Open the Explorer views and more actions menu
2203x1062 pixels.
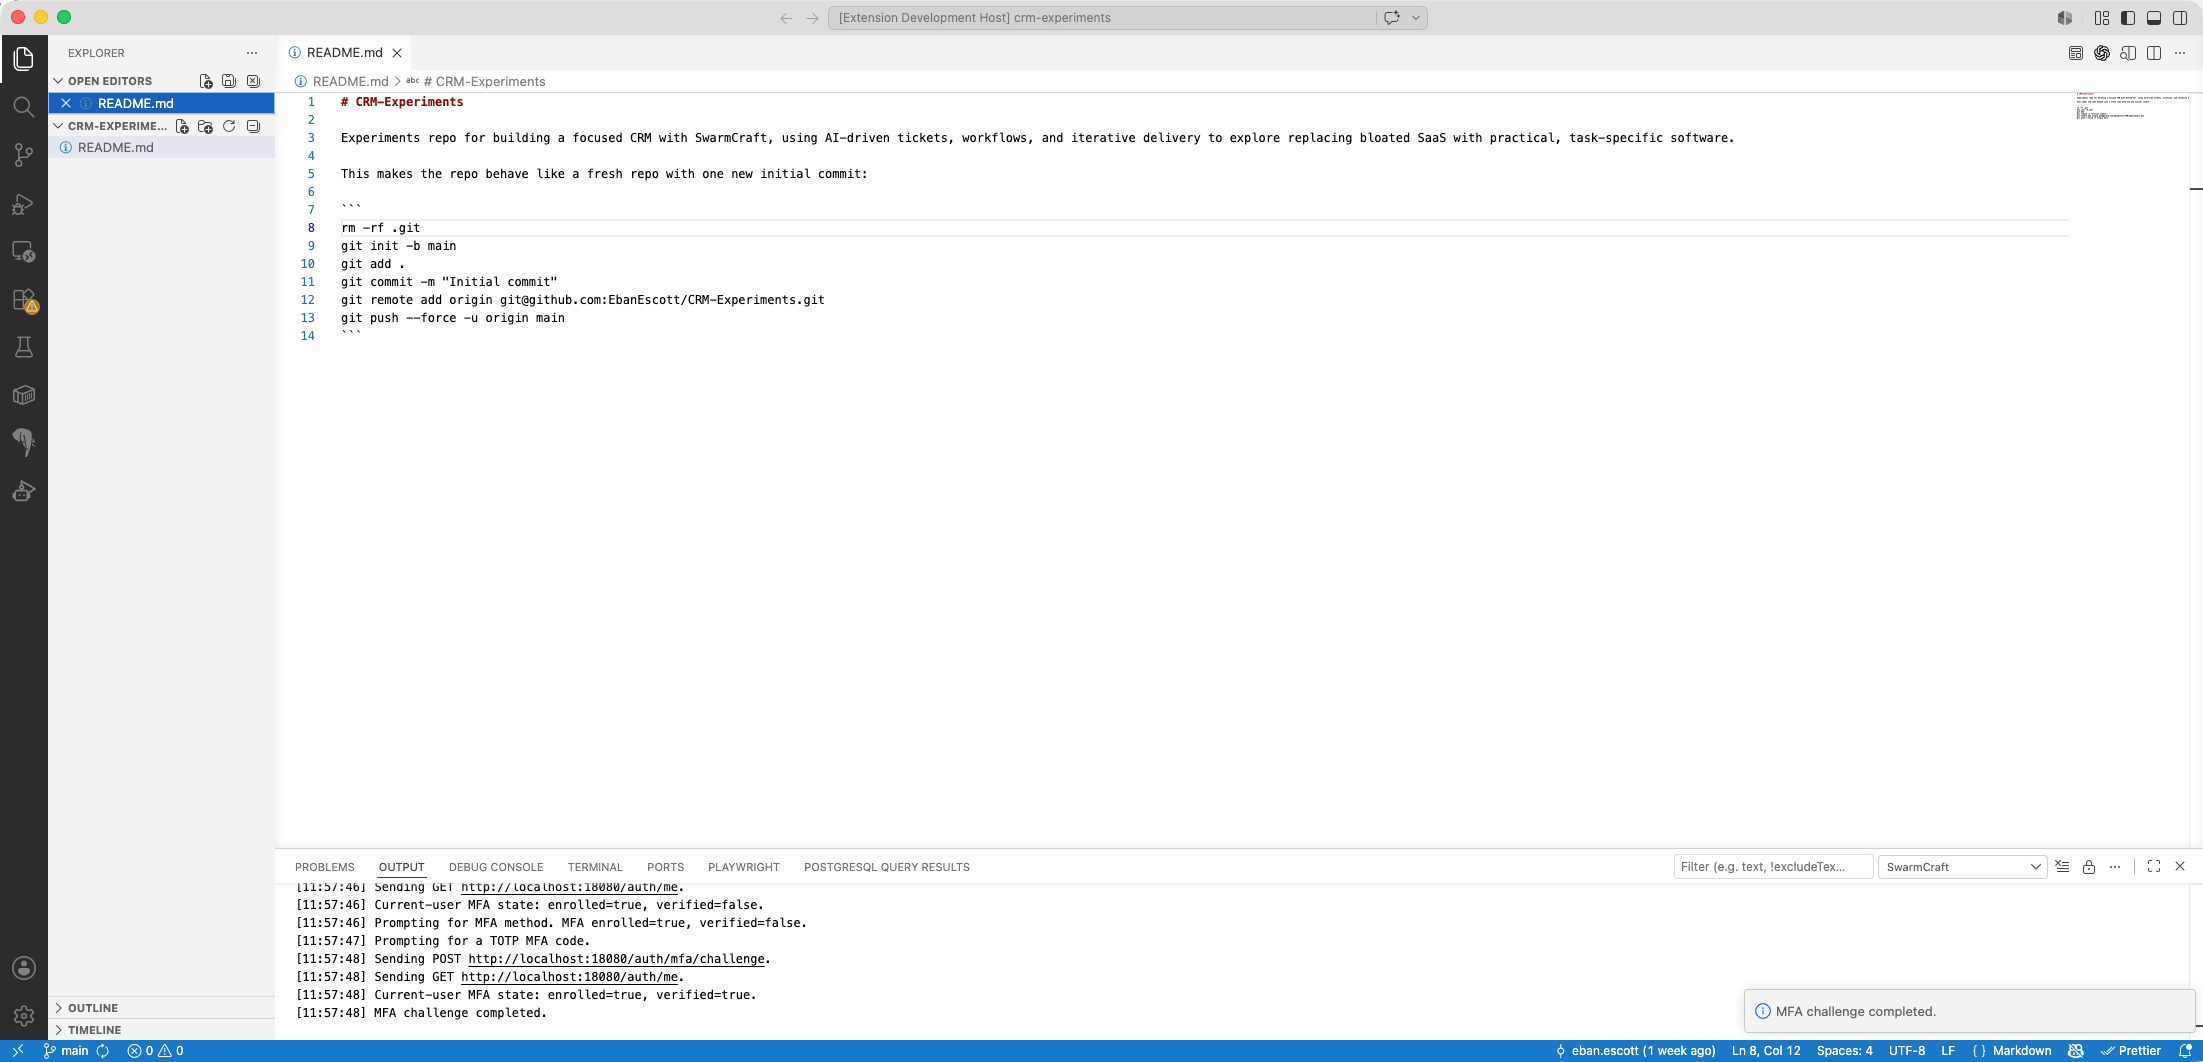[252, 53]
